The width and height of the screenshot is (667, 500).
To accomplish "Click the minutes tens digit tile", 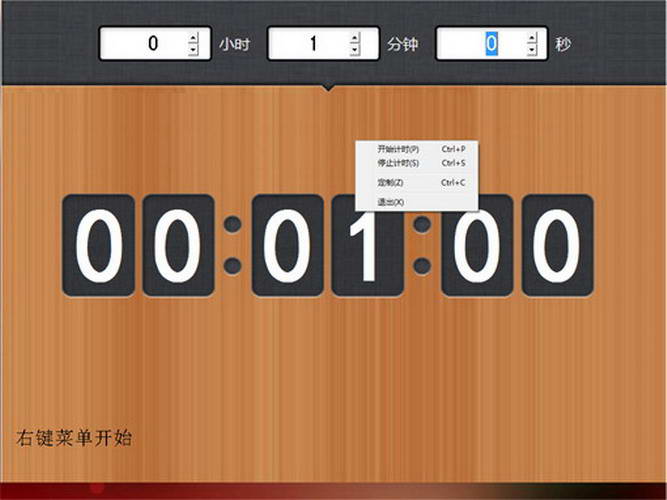I will [x=288, y=245].
